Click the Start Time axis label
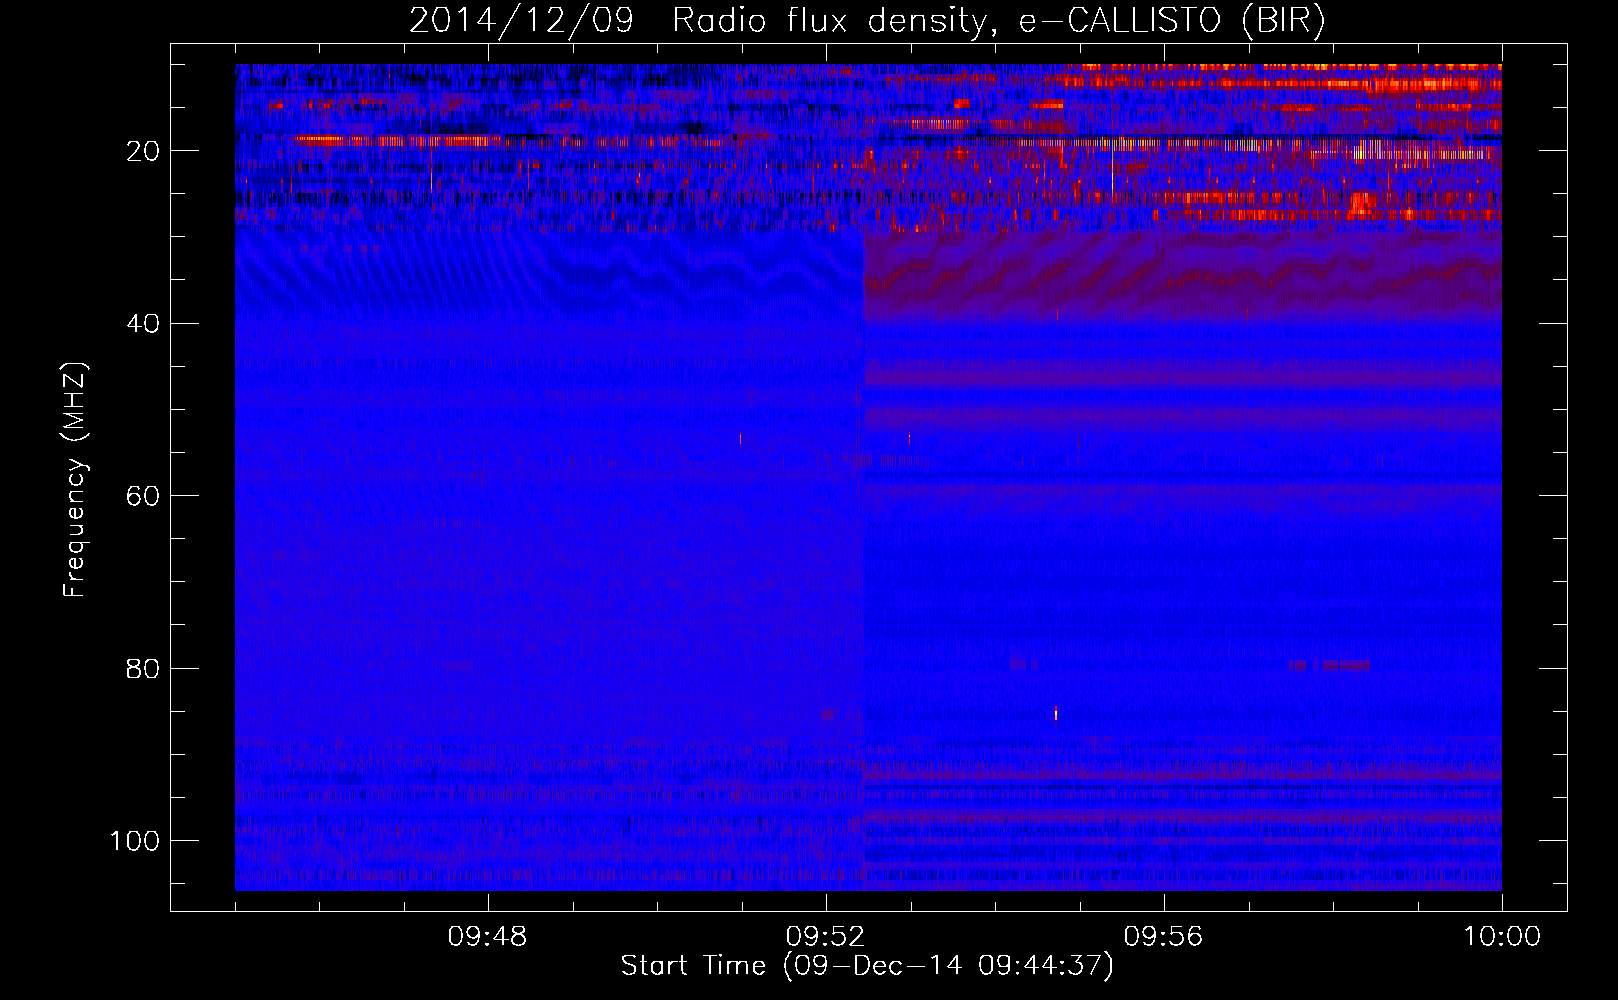The width and height of the screenshot is (1618, 1000). [x=867, y=966]
